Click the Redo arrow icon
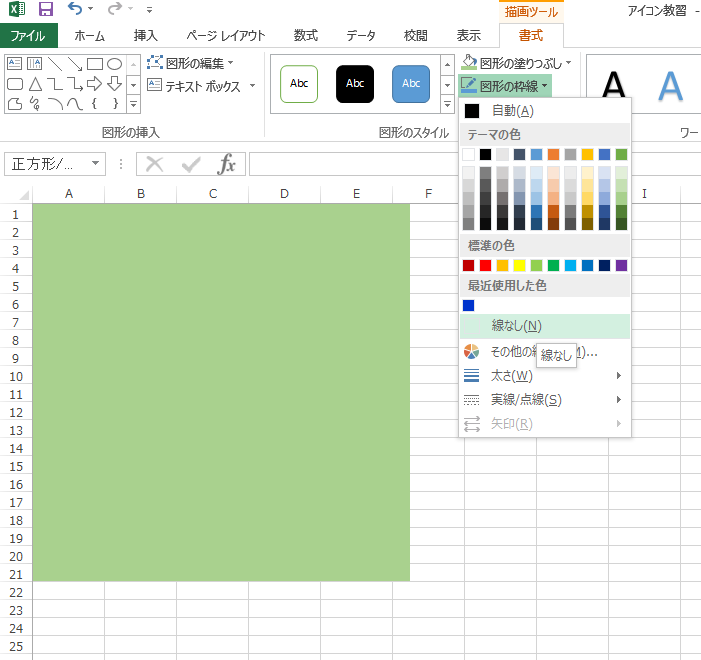 pyautogui.click(x=114, y=8)
